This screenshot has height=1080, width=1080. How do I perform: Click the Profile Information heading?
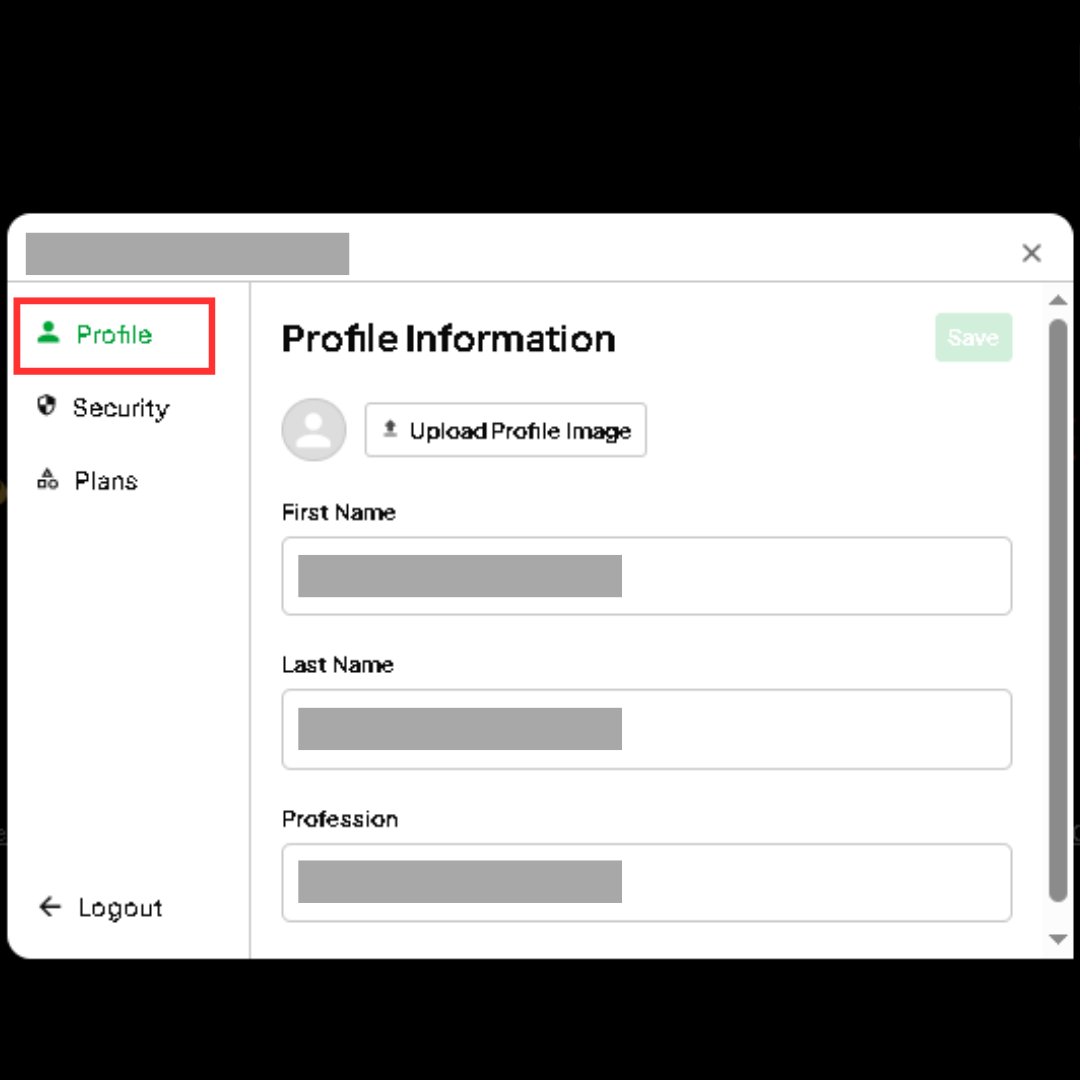pyautogui.click(x=448, y=338)
